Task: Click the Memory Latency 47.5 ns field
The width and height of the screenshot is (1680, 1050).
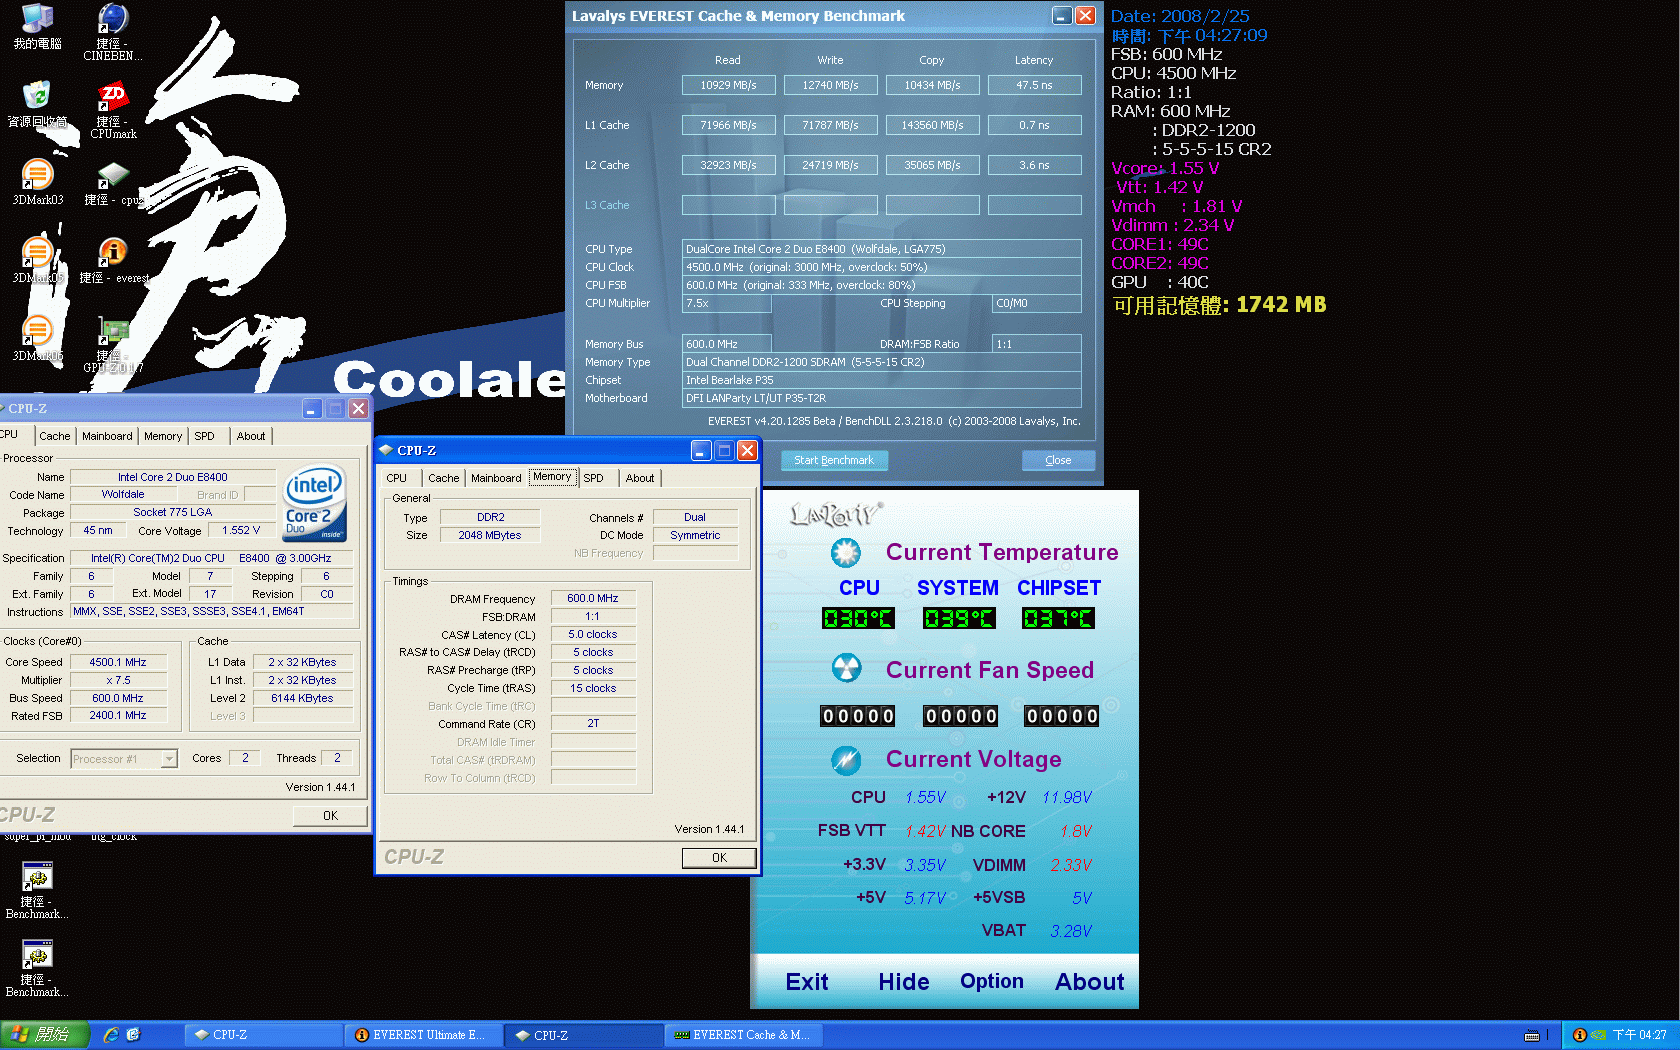Action: pos(1035,85)
